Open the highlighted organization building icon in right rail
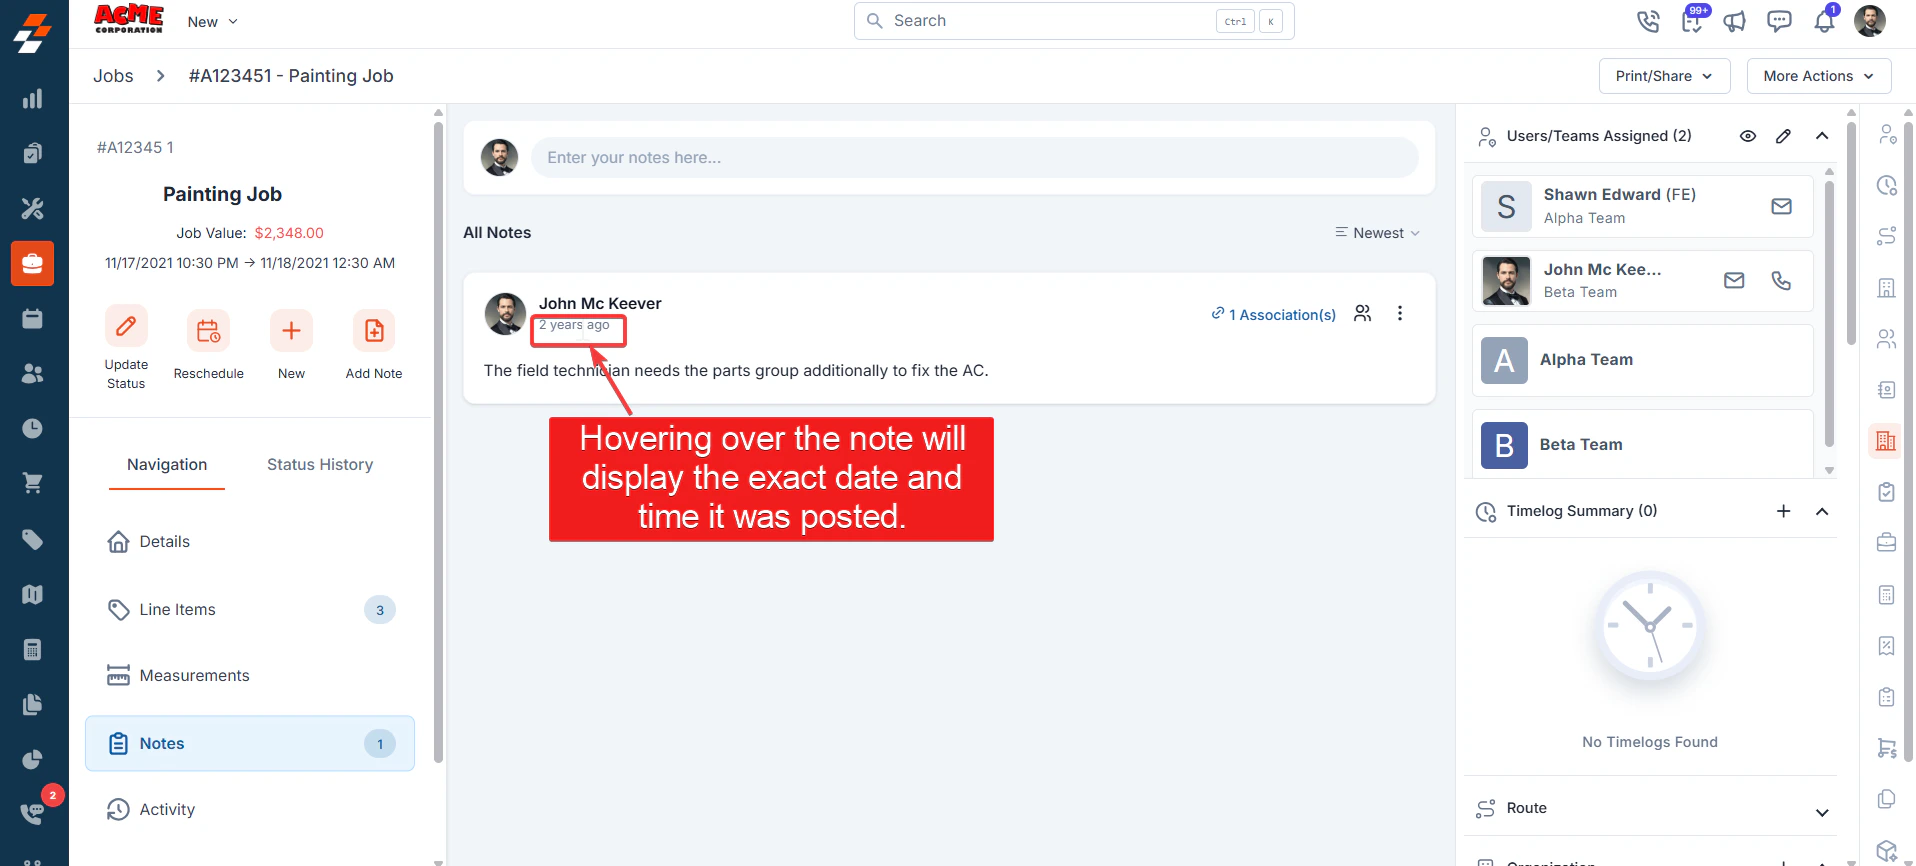This screenshot has width=1916, height=866. click(x=1886, y=441)
